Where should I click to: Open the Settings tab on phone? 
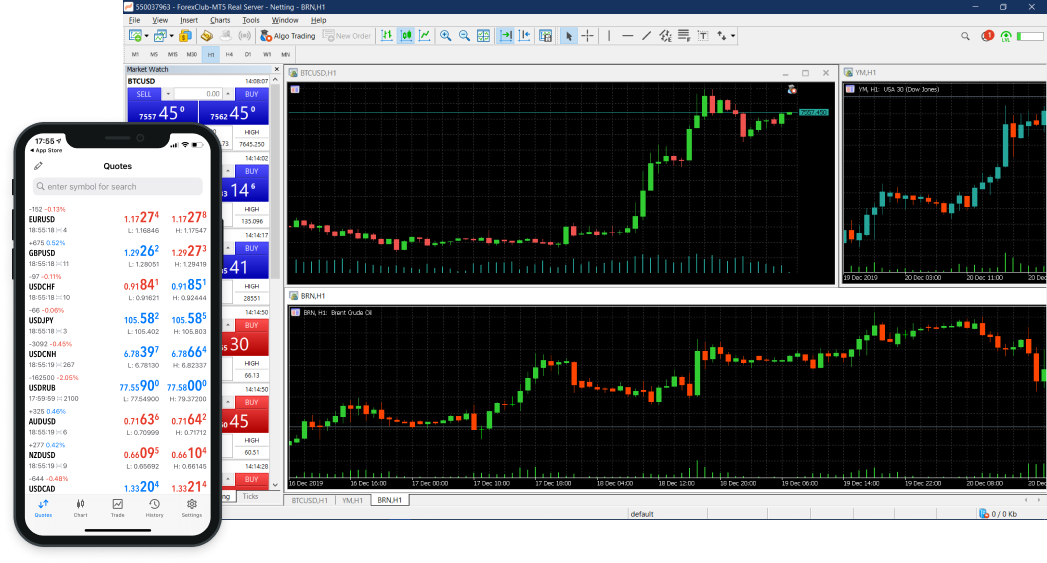(x=192, y=508)
